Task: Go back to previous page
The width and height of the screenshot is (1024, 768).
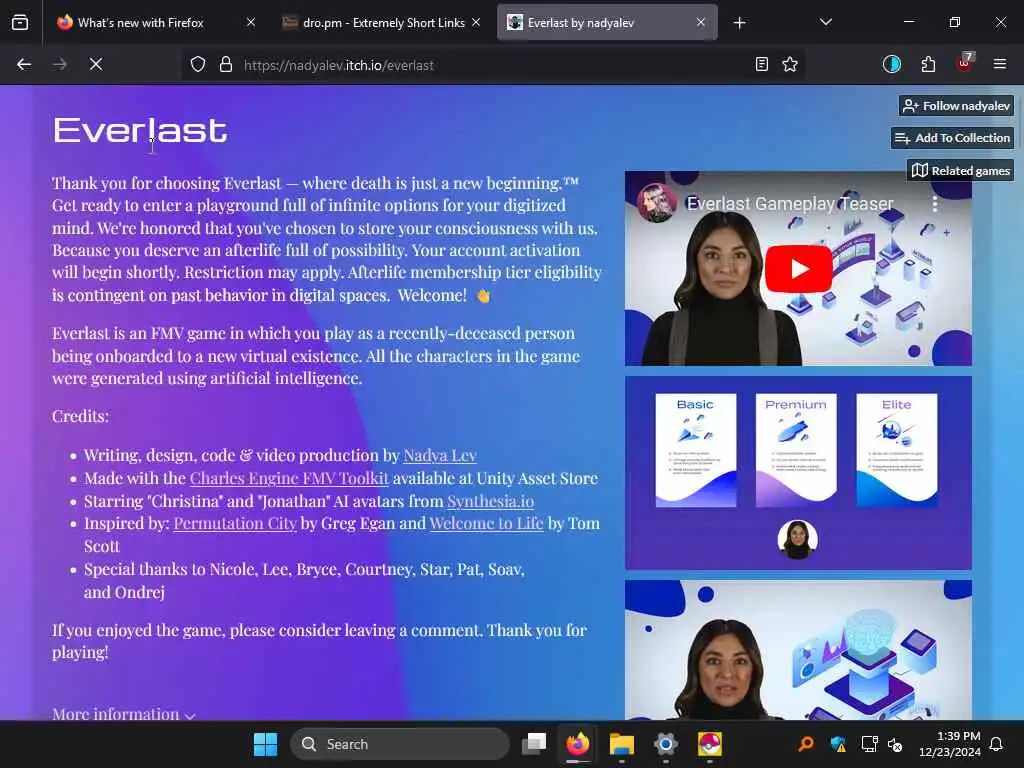Action: click(x=24, y=65)
